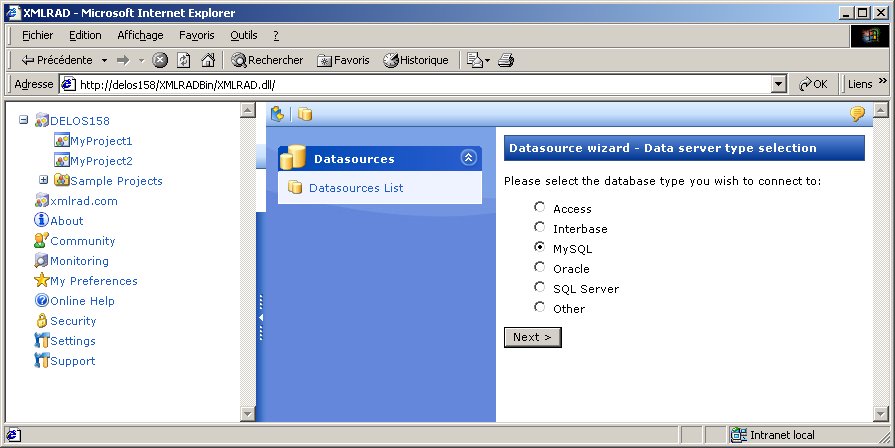Click the My Preferences star icon
Image resolution: width=895 pixels, height=448 pixels.
(x=42, y=281)
